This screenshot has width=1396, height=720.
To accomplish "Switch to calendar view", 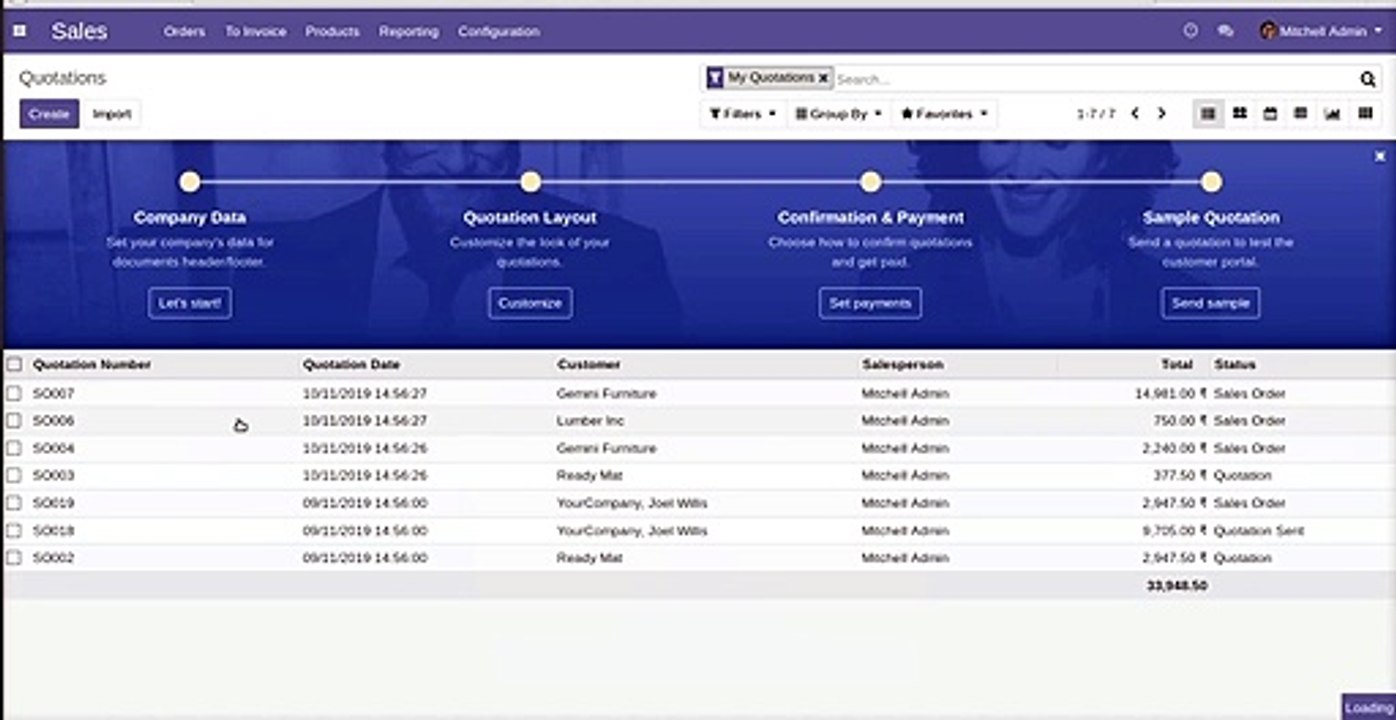I will (x=1270, y=114).
